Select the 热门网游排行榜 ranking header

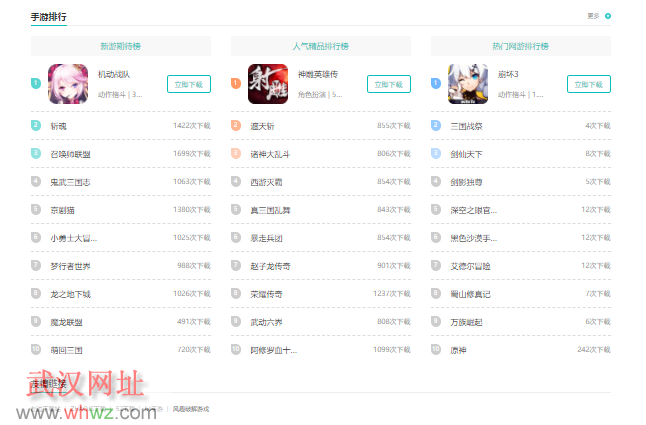521,46
